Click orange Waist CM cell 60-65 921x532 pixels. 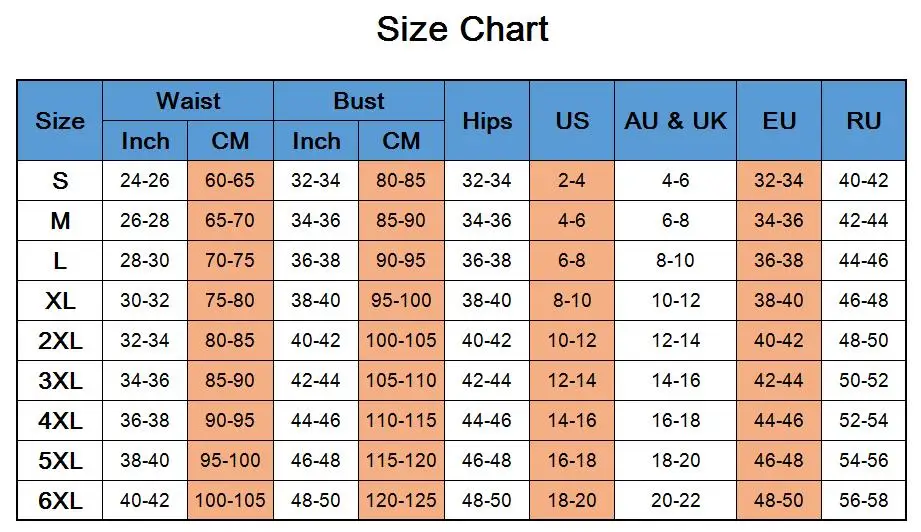point(230,181)
